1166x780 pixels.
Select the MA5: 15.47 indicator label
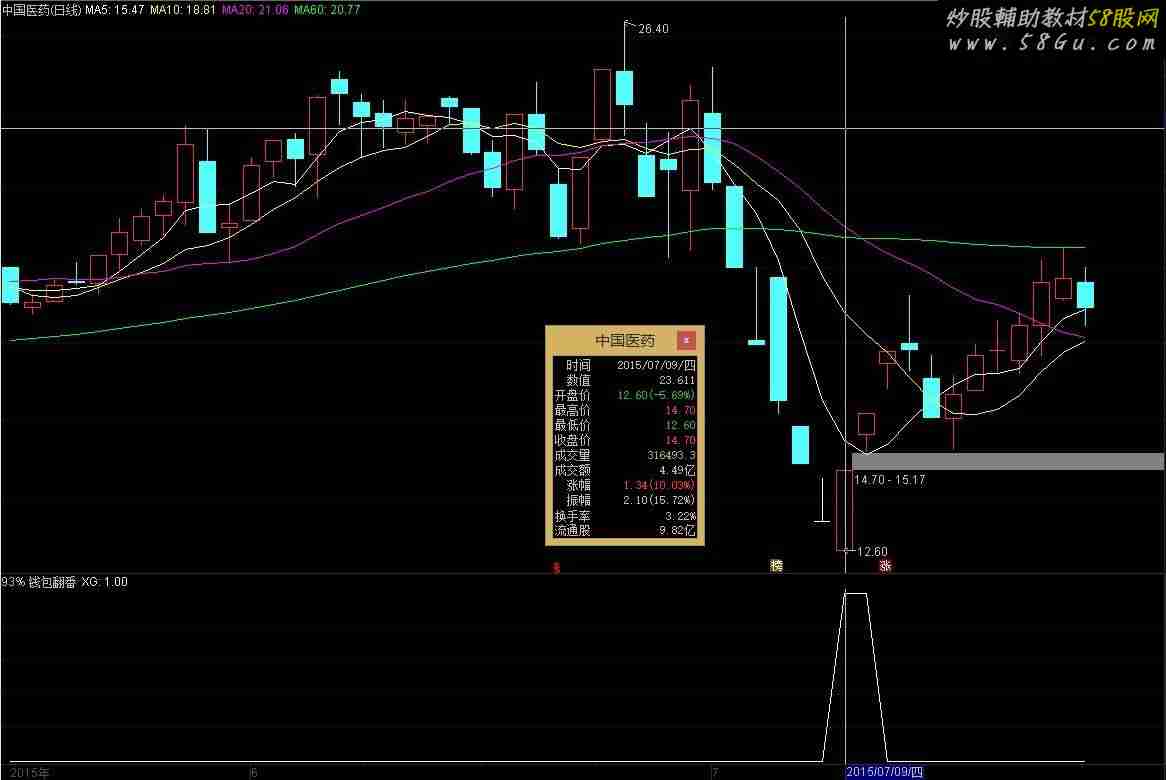tap(115, 10)
